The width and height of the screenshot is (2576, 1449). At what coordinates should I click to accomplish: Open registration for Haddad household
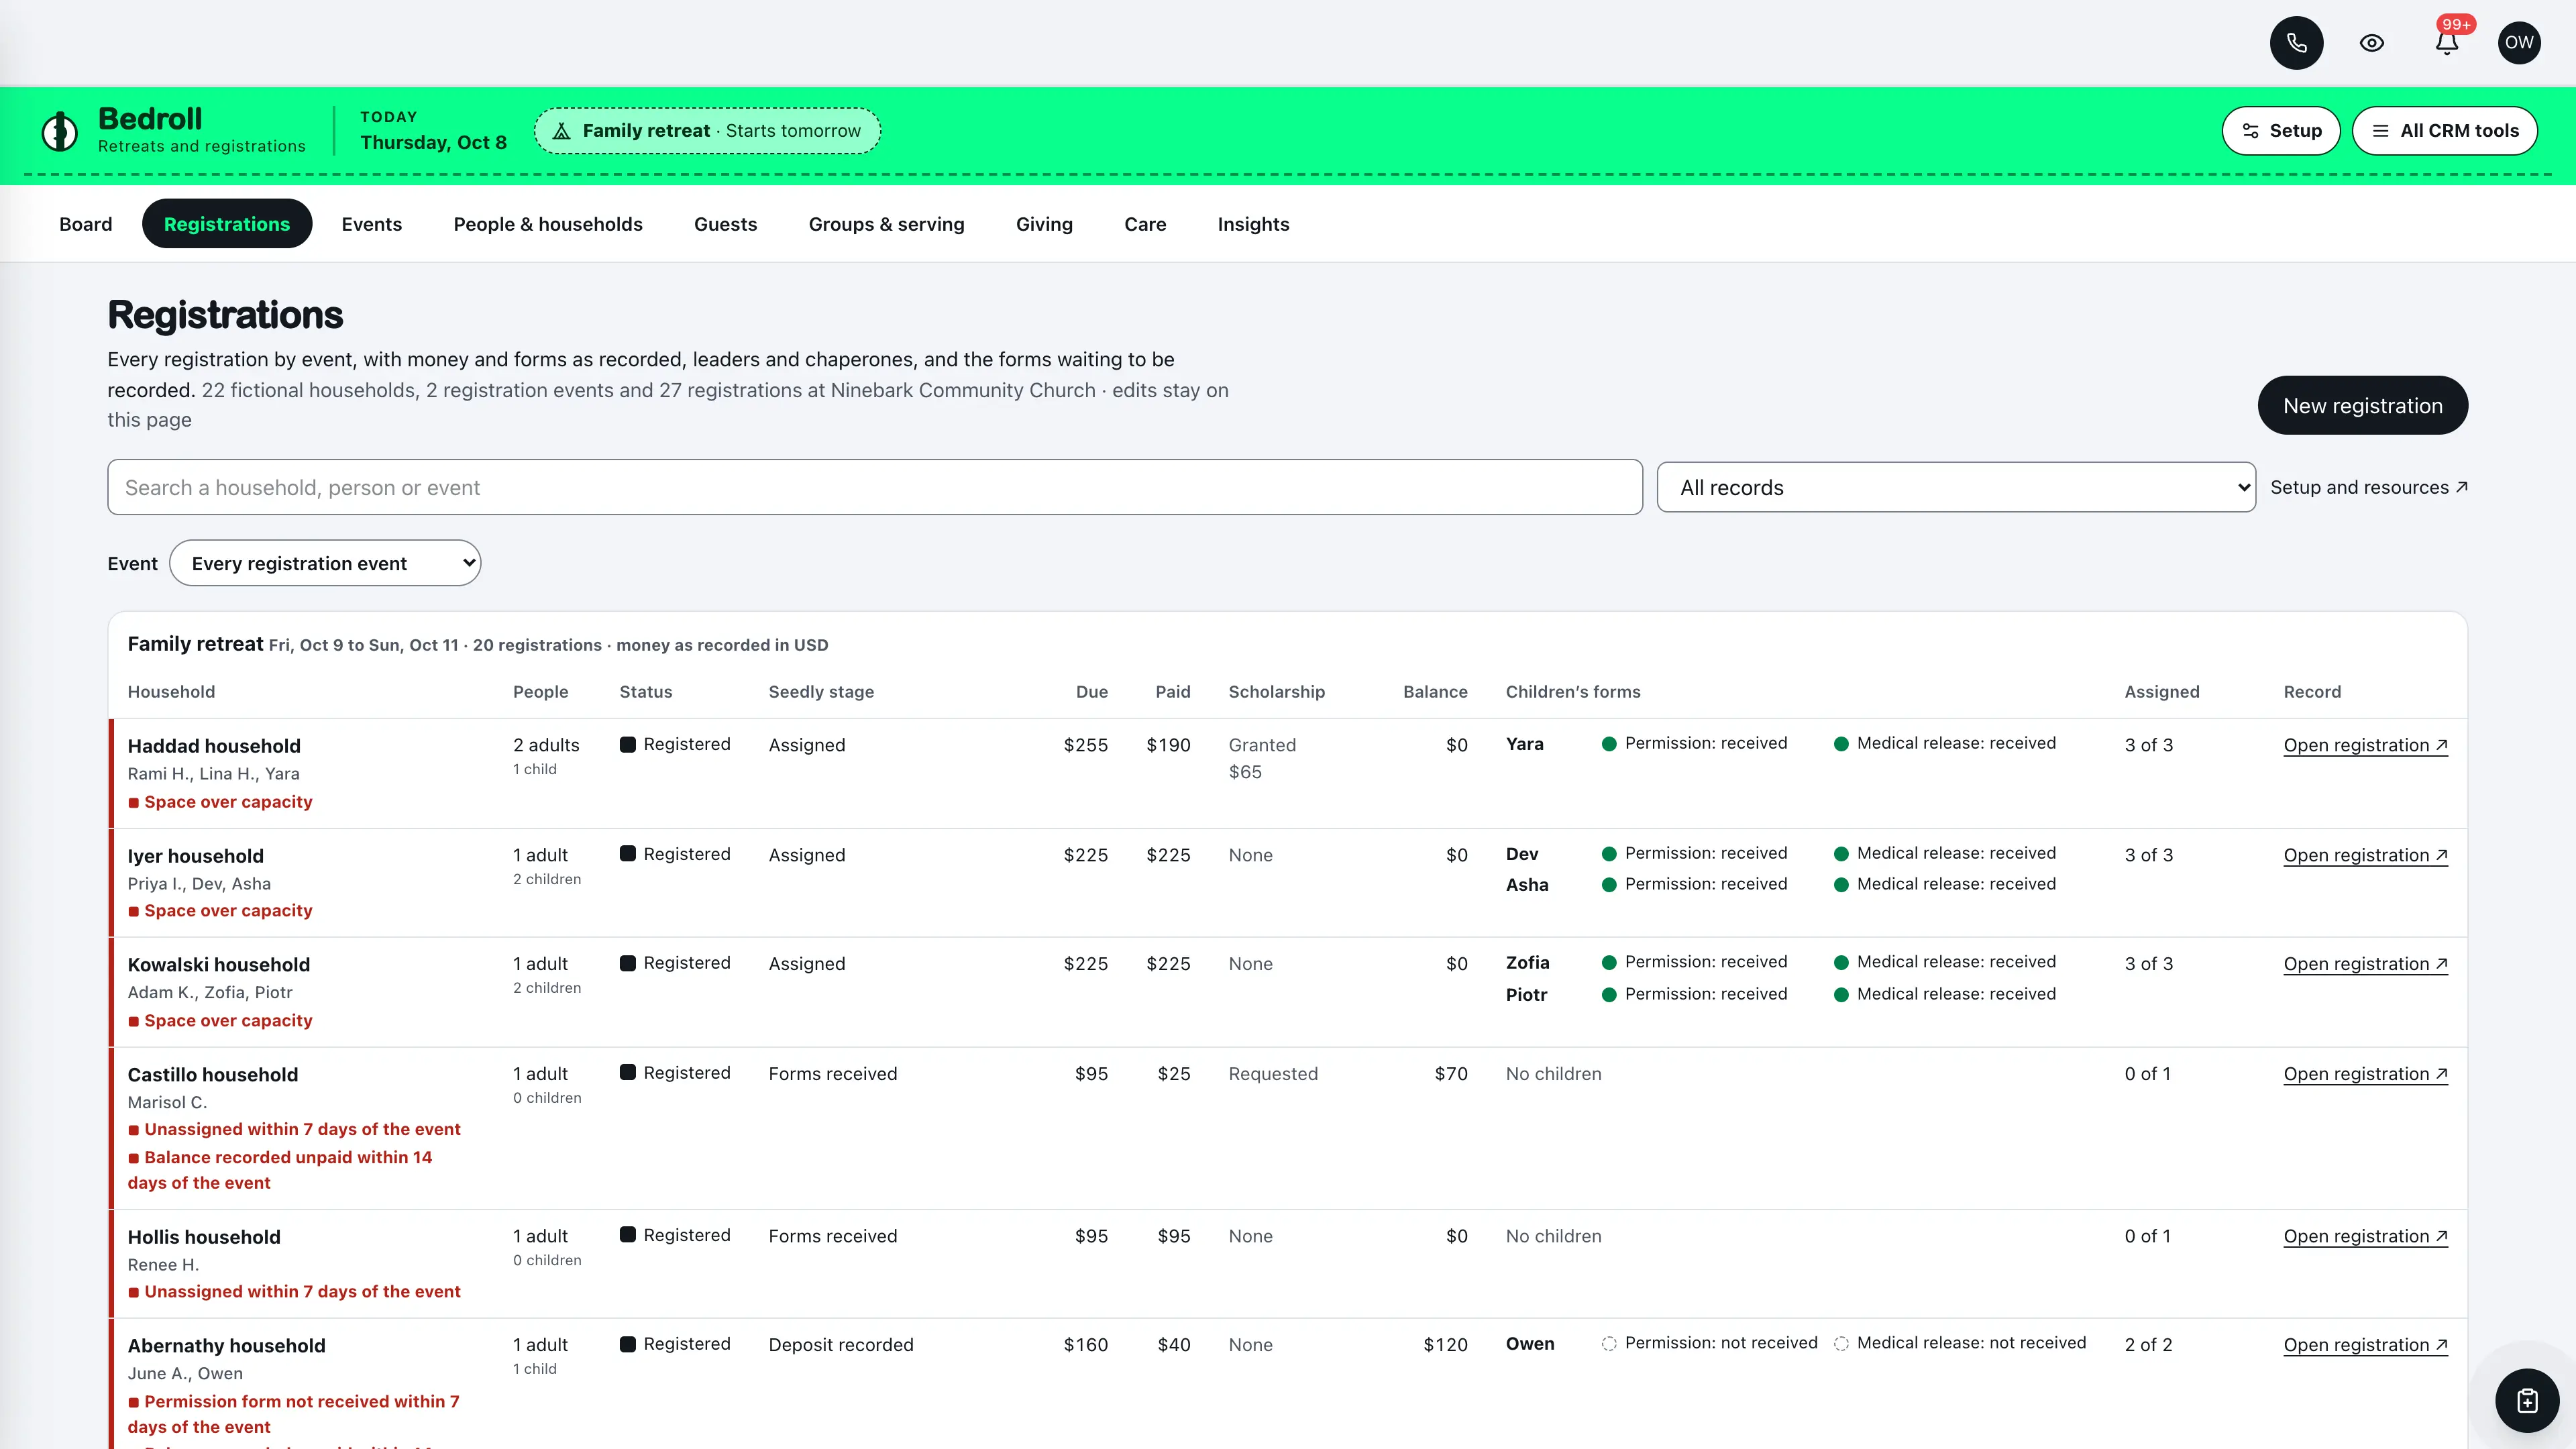pos(2365,745)
